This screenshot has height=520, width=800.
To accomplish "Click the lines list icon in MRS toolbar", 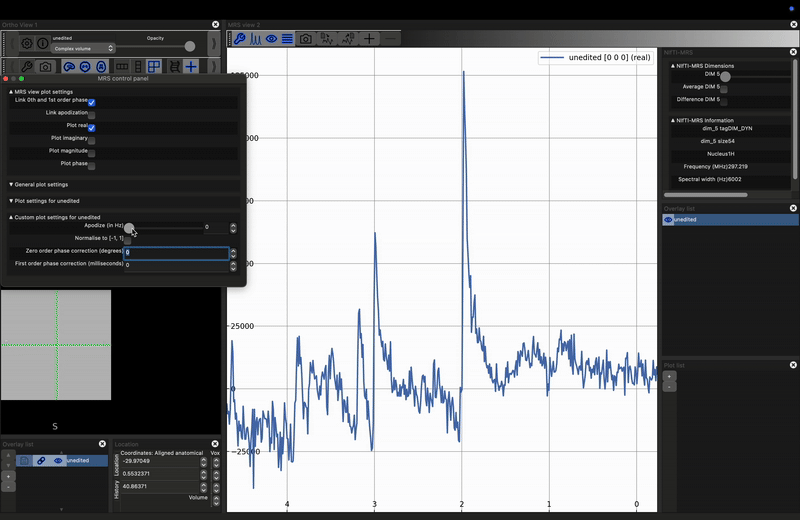I will pos(287,39).
